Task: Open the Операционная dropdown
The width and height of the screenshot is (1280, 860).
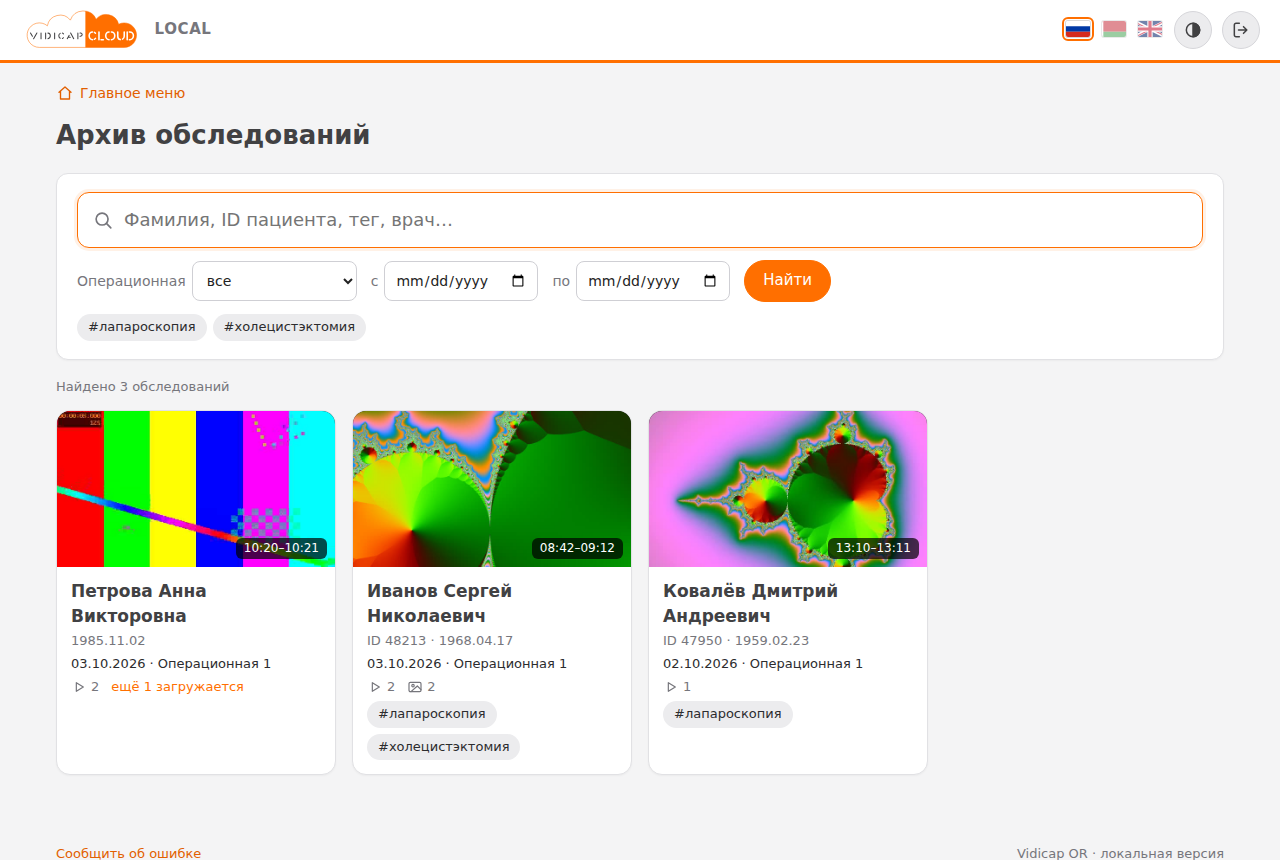Action: tap(274, 281)
